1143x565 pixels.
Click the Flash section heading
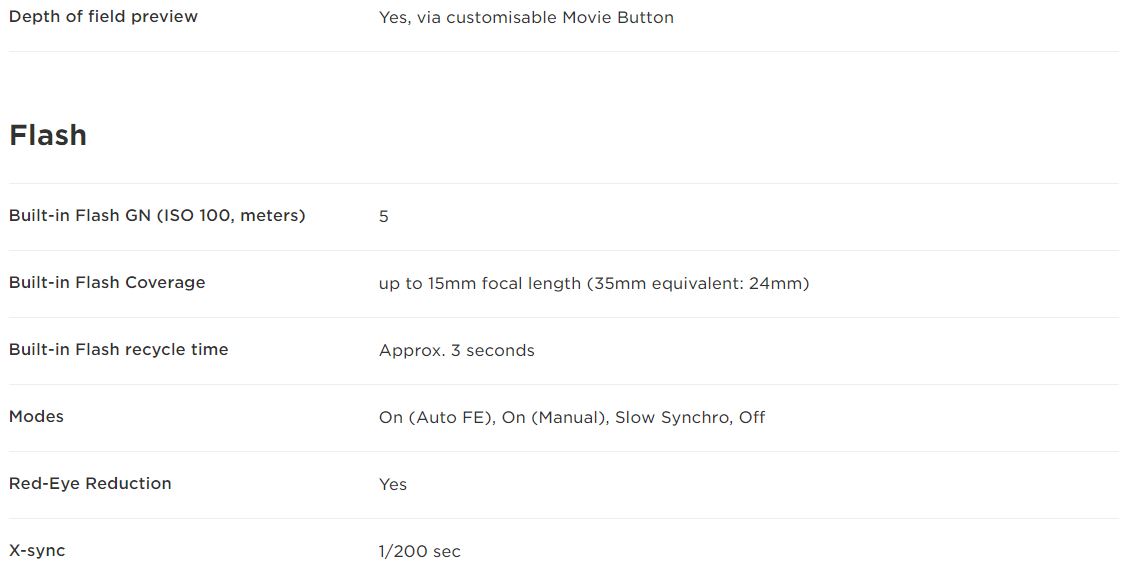pos(48,136)
